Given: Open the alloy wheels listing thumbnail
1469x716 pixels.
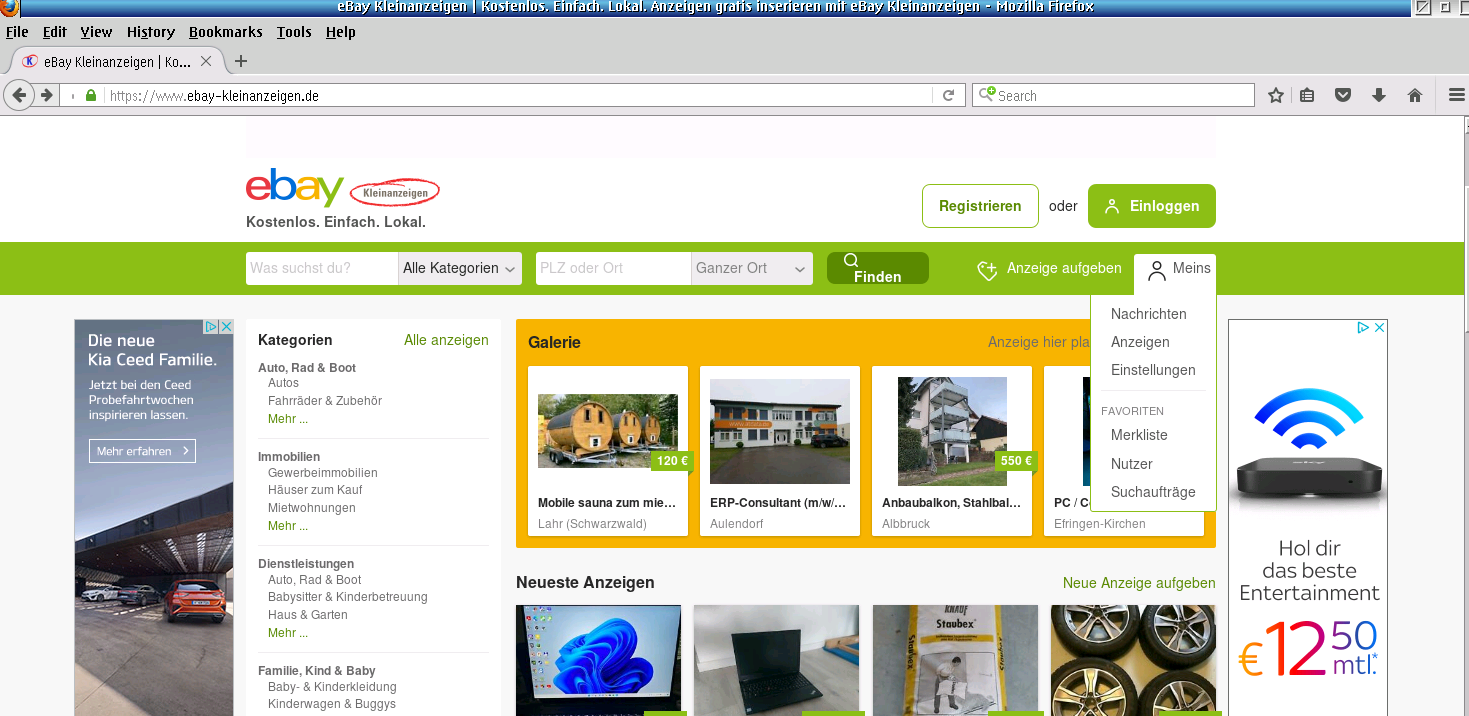Looking at the screenshot, I should pyautogui.click(x=1133, y=660).
